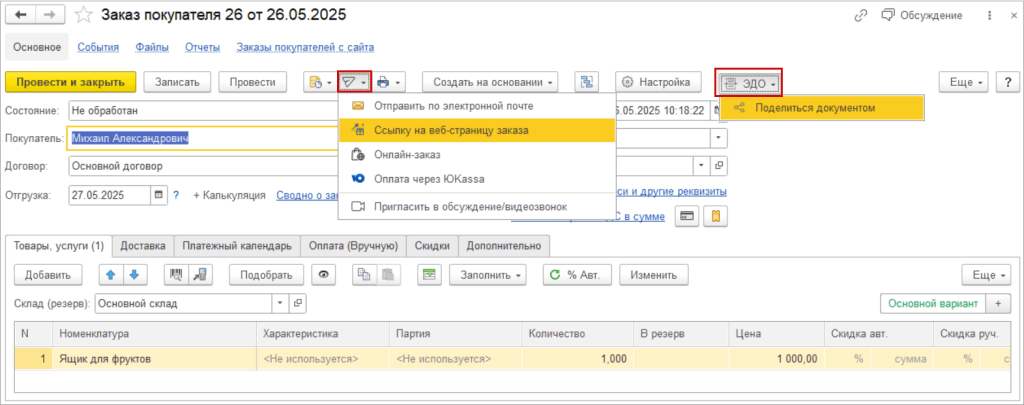The height and width of the screenshot is (405, 1024).
Task: Toggle the % Авт. automatic discount button
Action: (576, 275)
